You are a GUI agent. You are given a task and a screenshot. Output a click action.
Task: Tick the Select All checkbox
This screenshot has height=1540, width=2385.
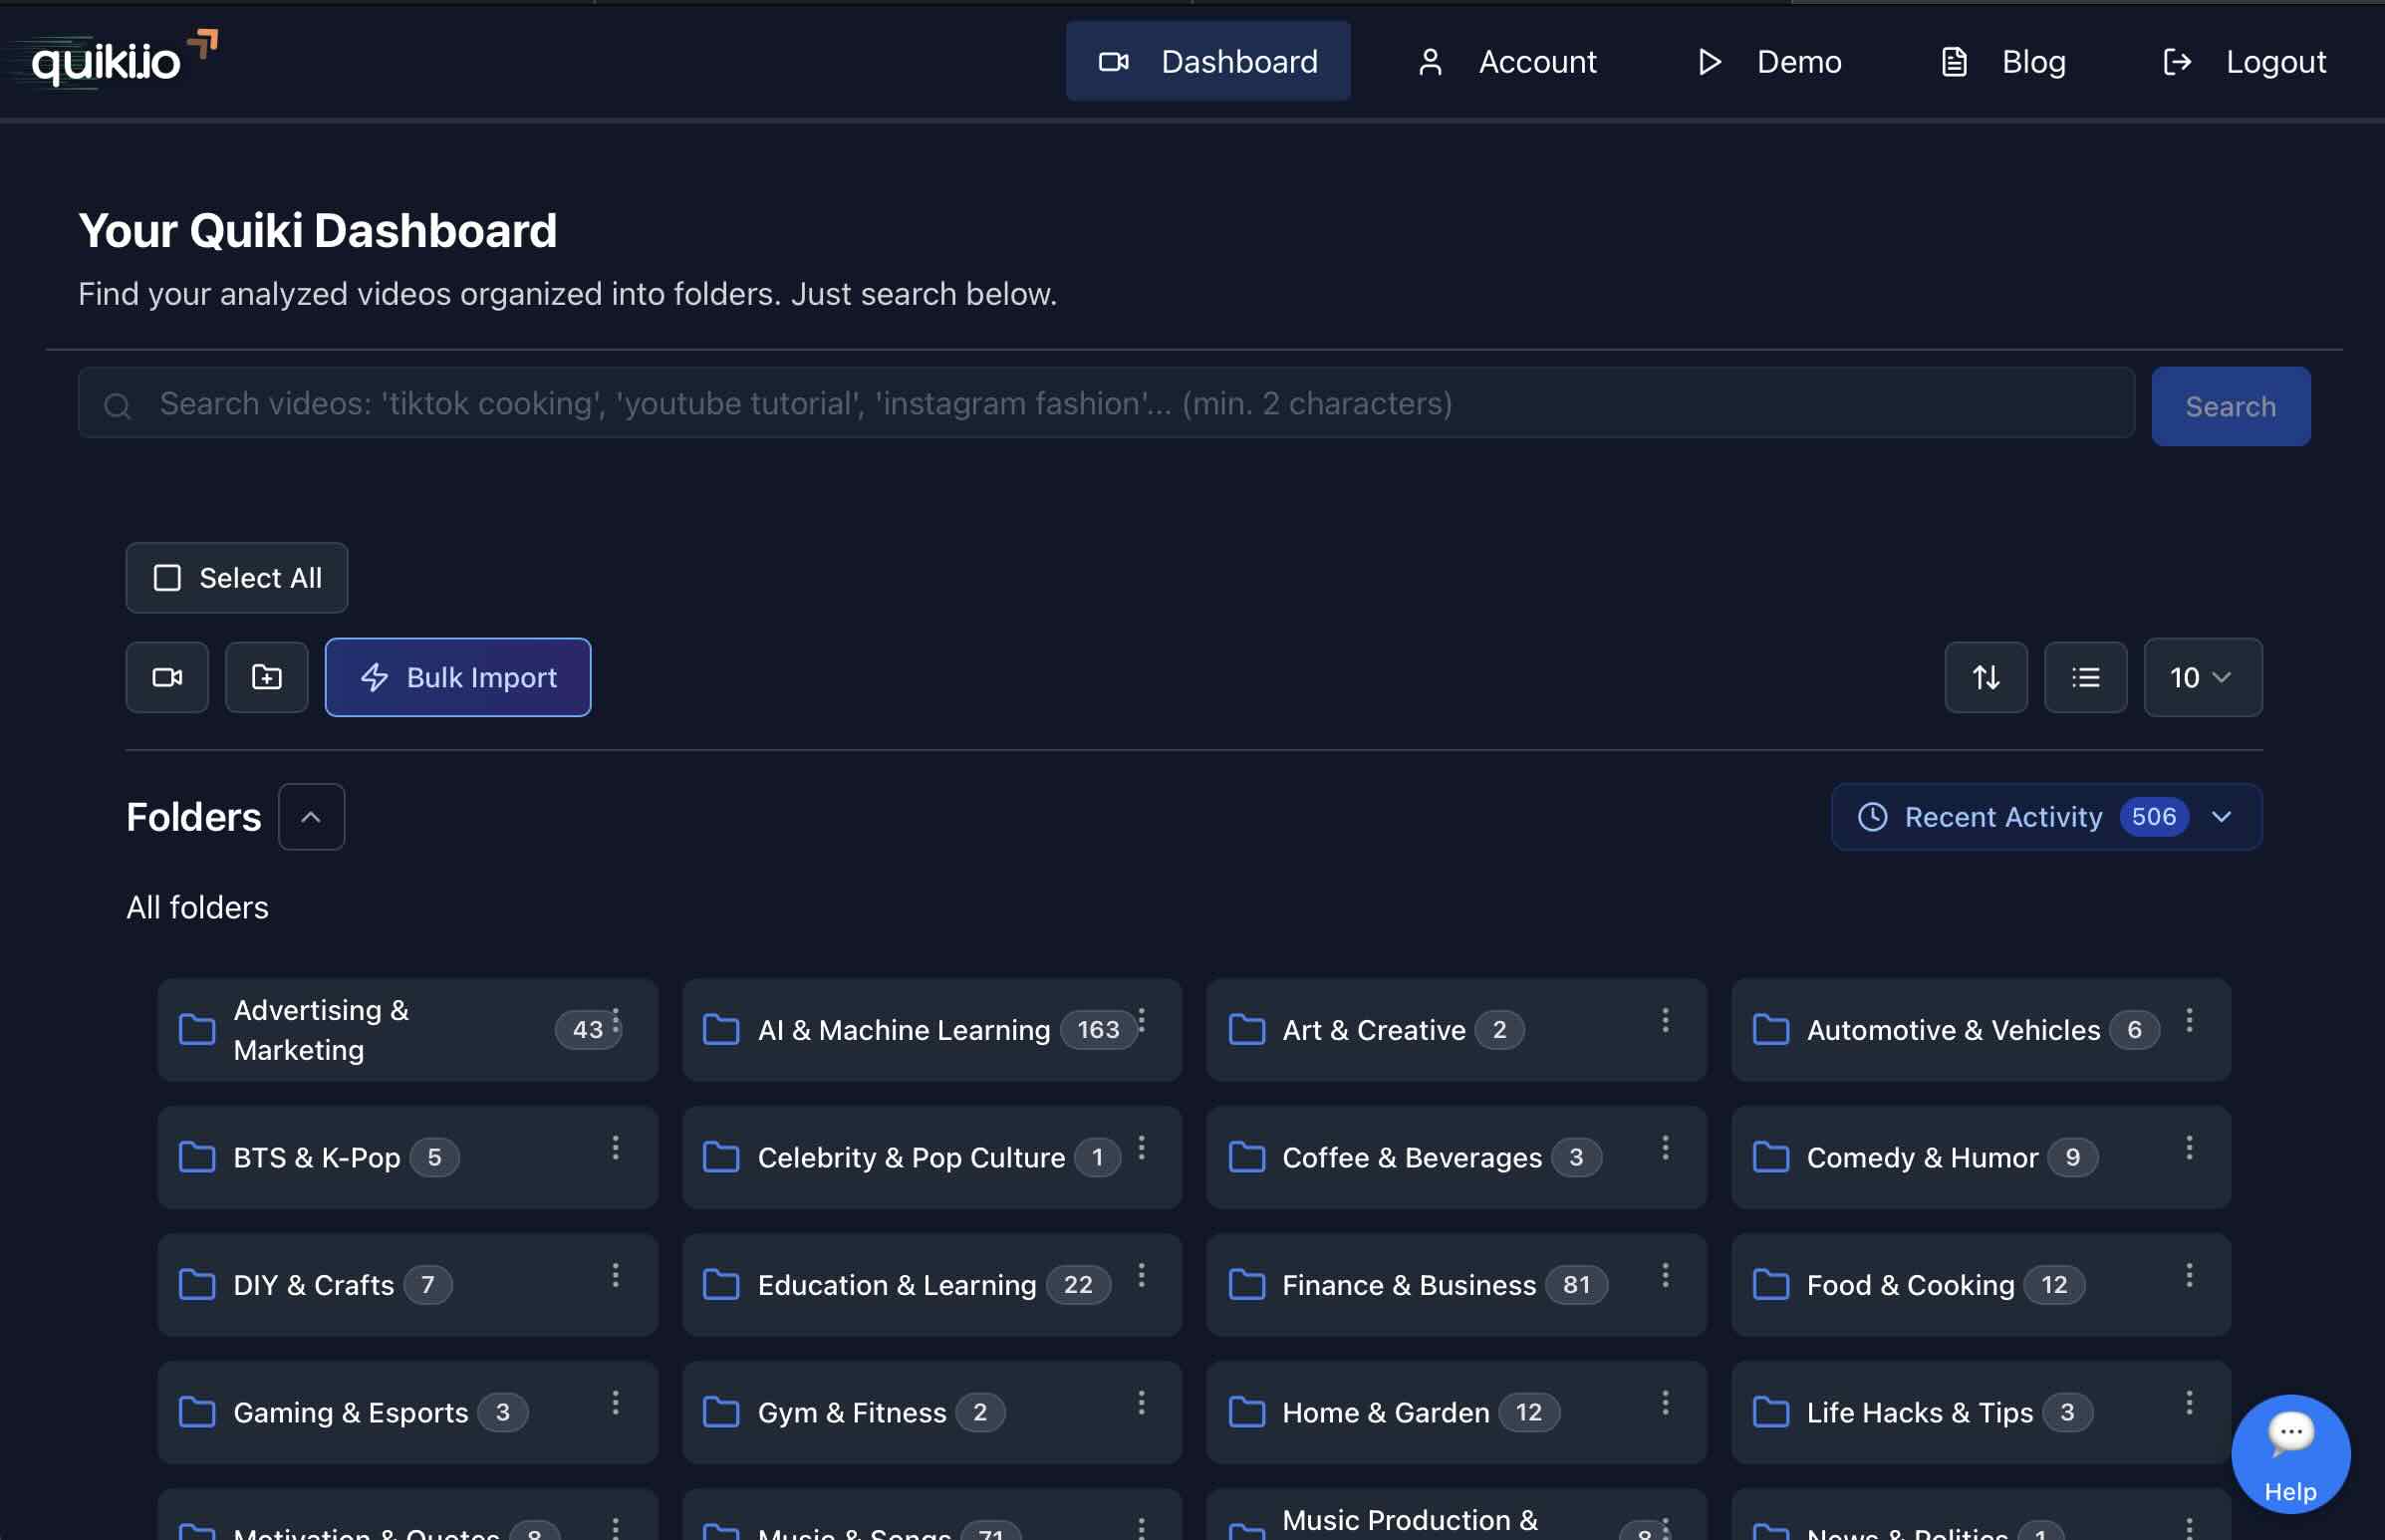[167, 578]
